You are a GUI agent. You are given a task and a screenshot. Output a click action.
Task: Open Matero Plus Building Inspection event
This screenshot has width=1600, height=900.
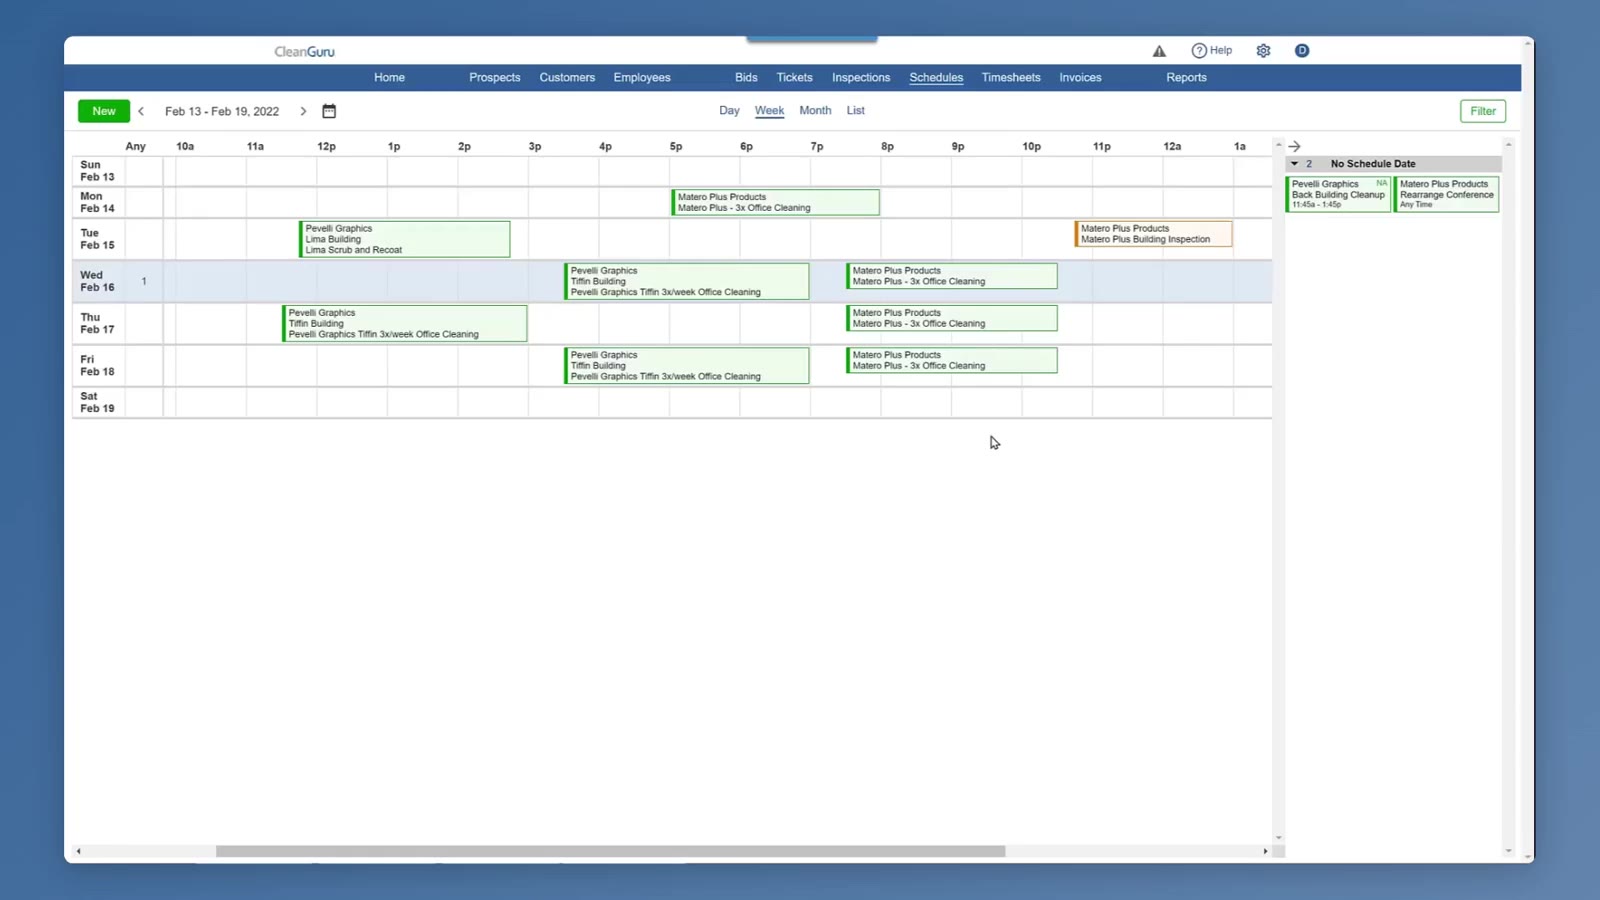coord(1153,234)
